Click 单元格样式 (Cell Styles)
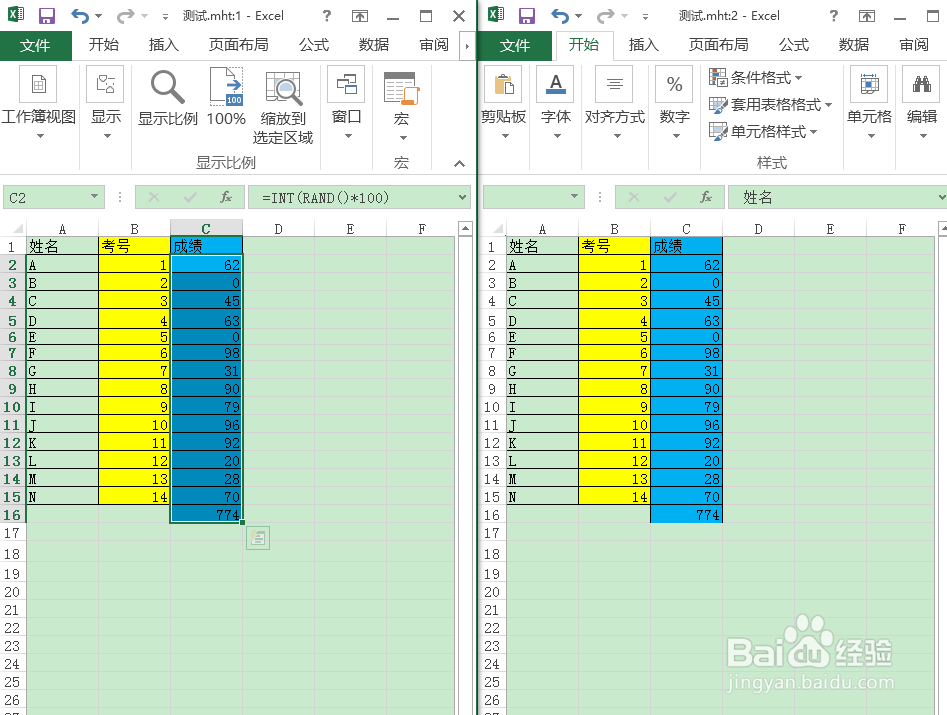Screen dimensions: 947x715 click(768, 130)
